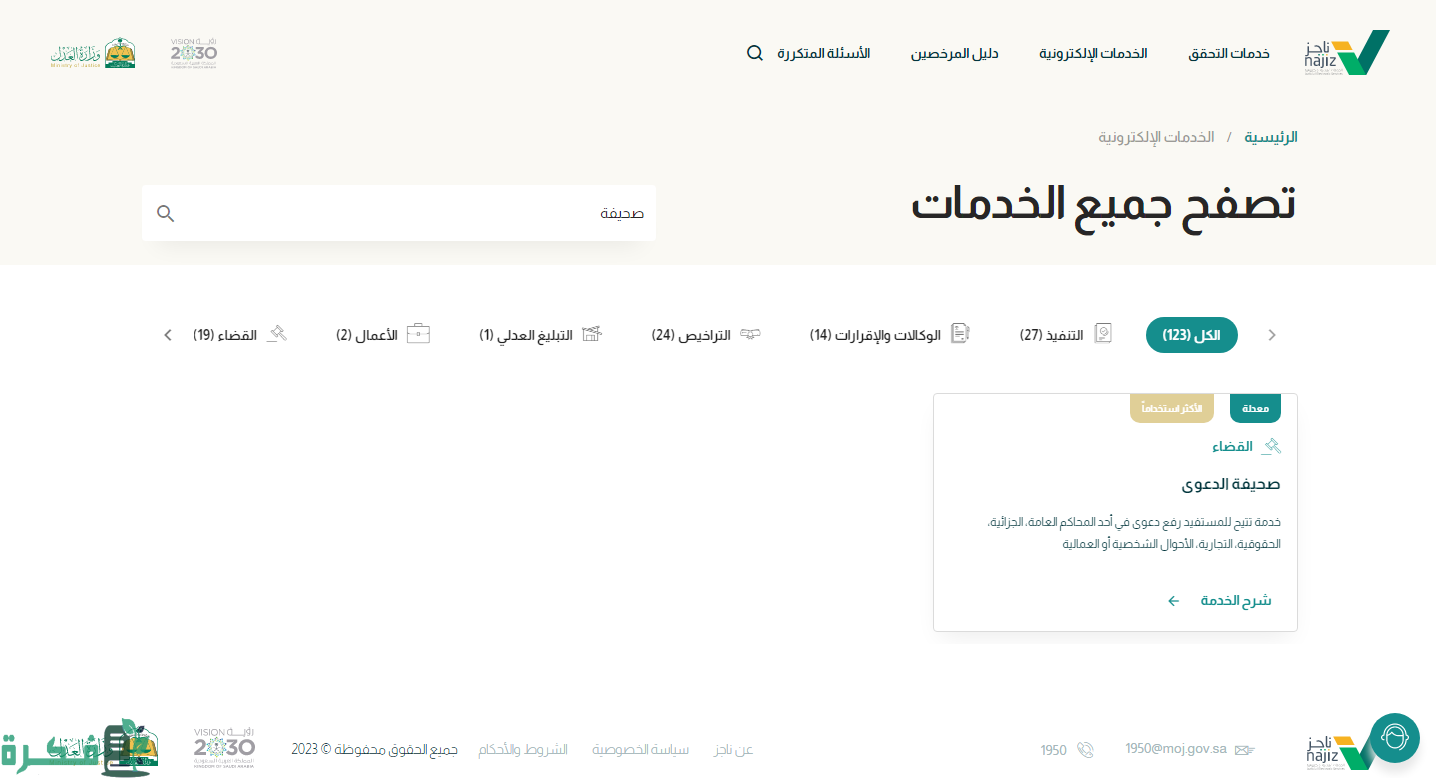This screenshot has height=778, width=1436.
Task: Open the support headset chat button
Action: pos(1394,738)
